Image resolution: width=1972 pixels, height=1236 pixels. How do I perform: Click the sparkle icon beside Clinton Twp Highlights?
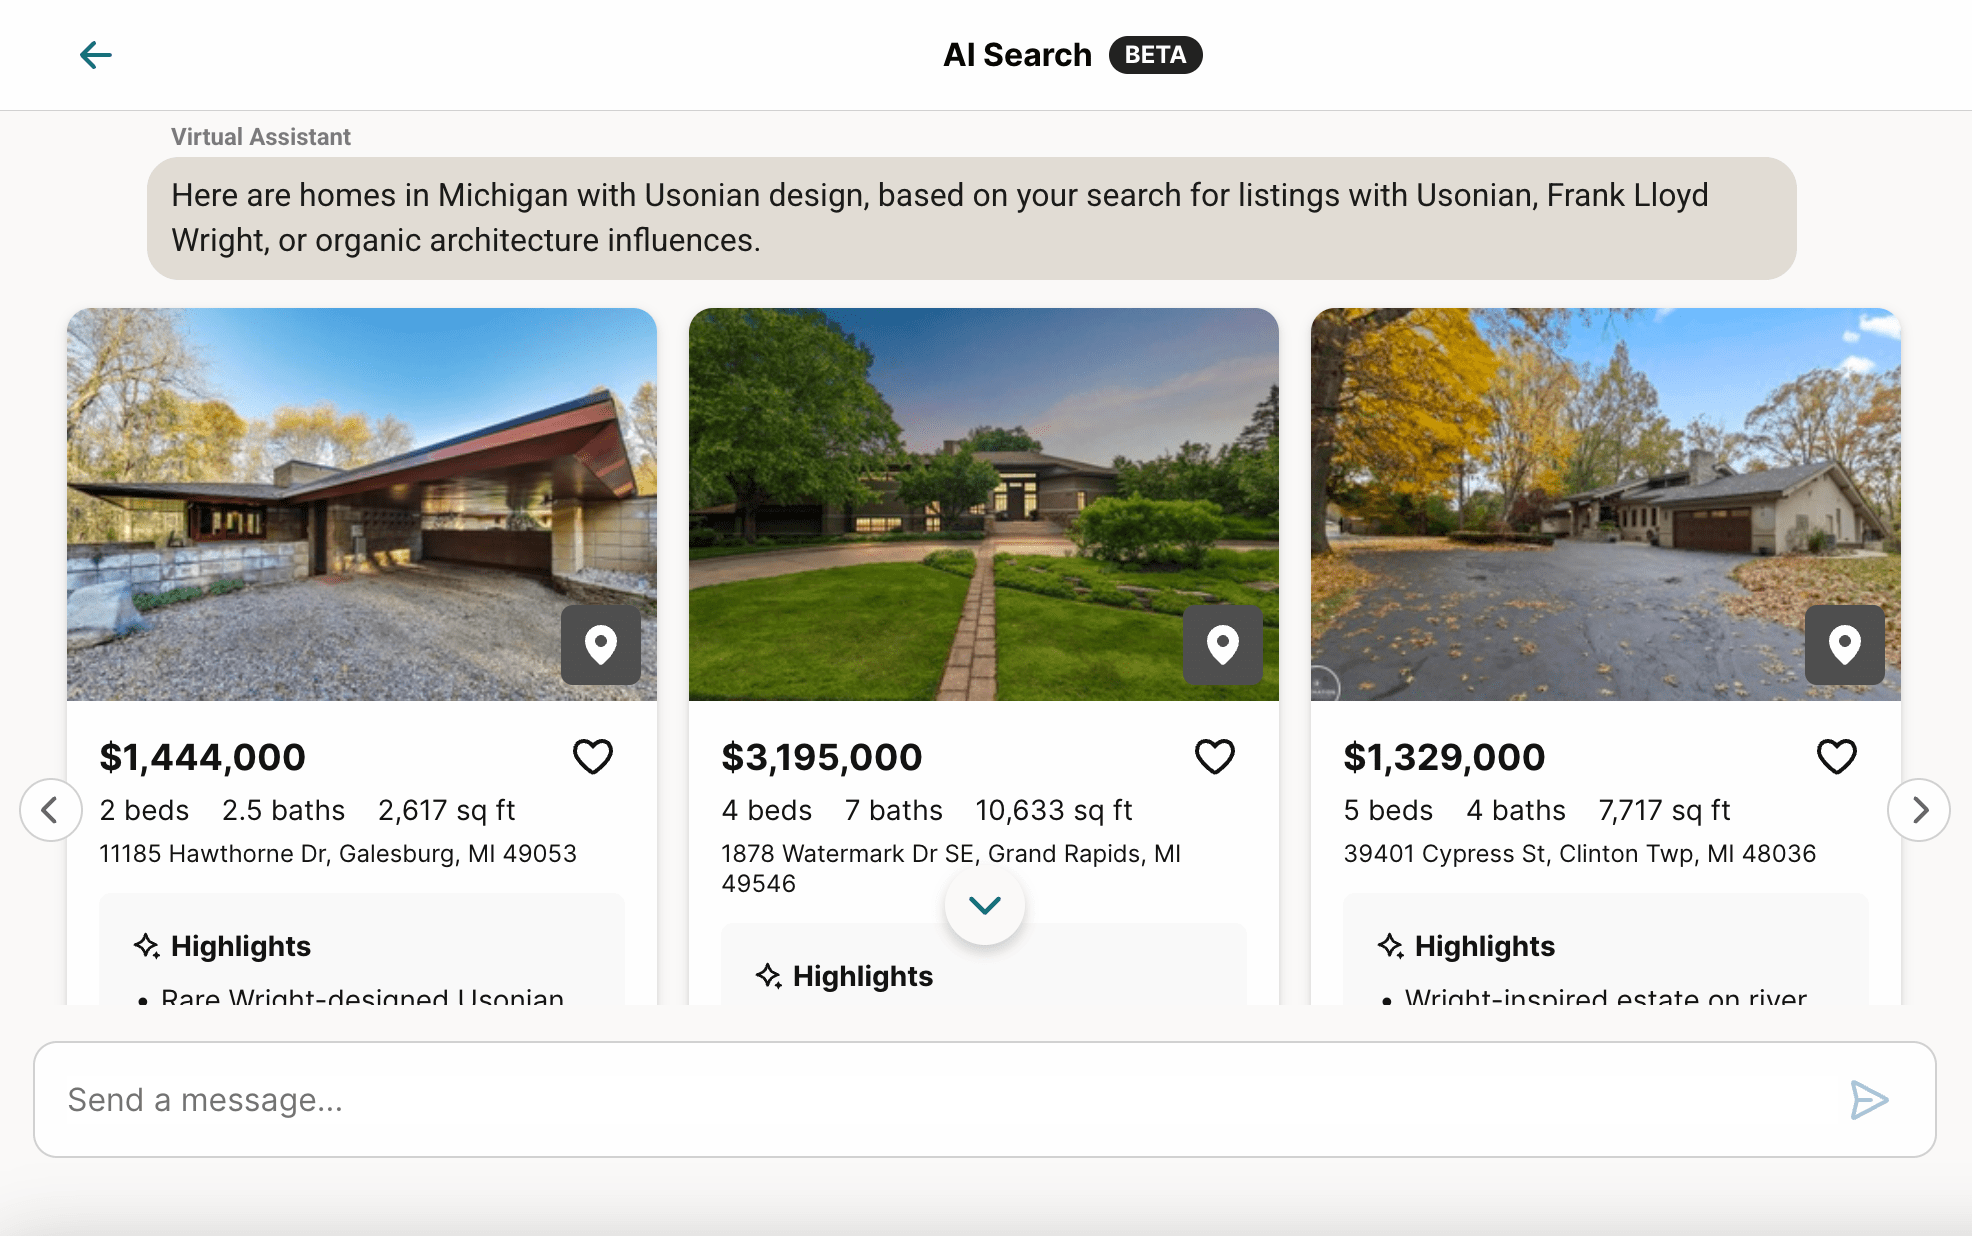(1390, 944)
